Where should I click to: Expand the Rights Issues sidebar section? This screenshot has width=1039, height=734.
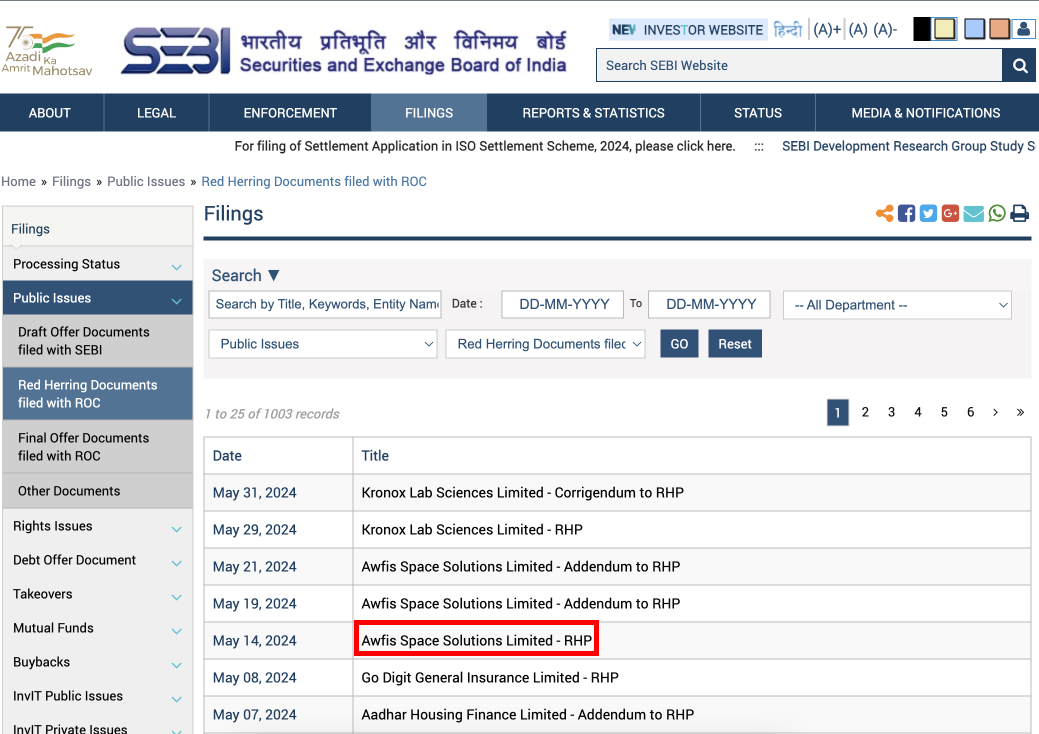97,527
